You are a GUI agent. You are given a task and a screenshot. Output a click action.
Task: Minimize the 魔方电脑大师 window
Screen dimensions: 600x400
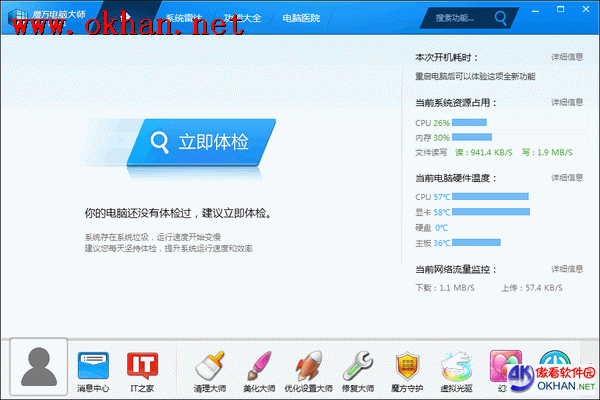[x=535, y=11]
